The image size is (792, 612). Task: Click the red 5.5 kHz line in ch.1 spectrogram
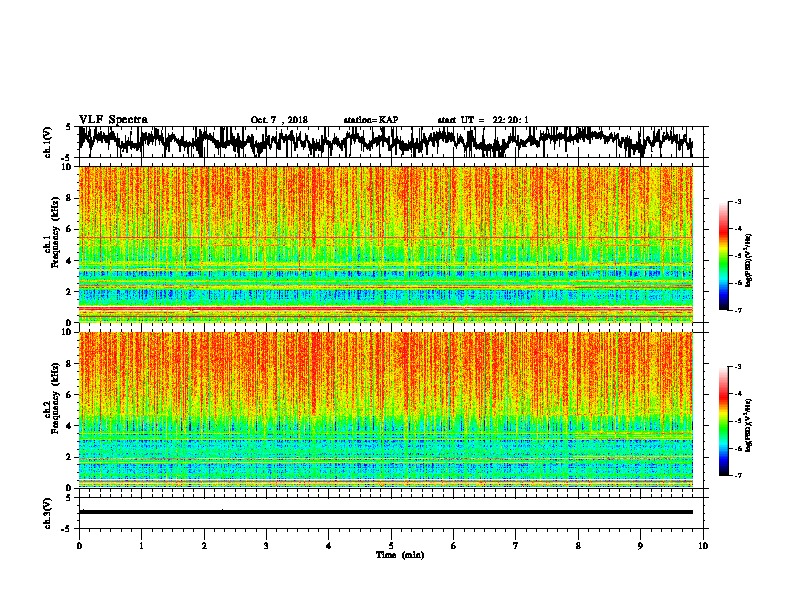[x=386, y=238]
